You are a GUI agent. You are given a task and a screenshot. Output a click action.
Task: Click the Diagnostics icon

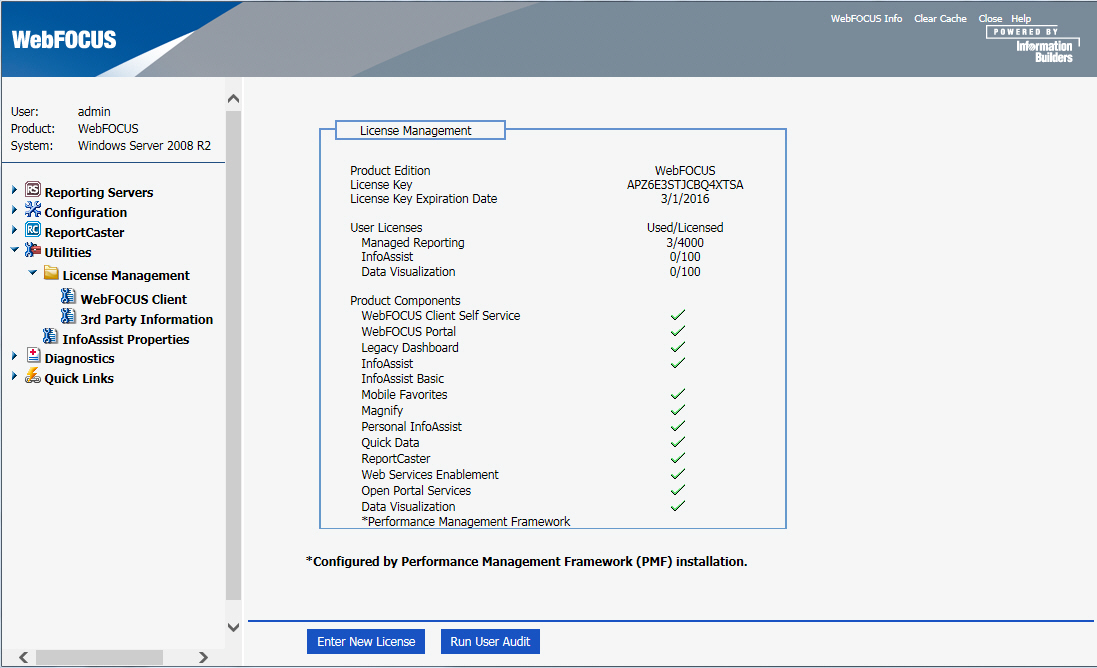point(34,355)
